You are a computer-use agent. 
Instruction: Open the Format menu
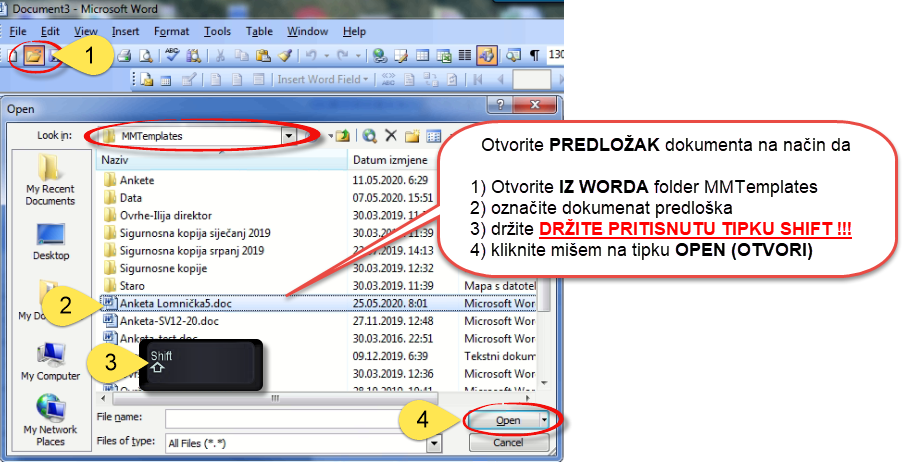click(x=171, y=31)
